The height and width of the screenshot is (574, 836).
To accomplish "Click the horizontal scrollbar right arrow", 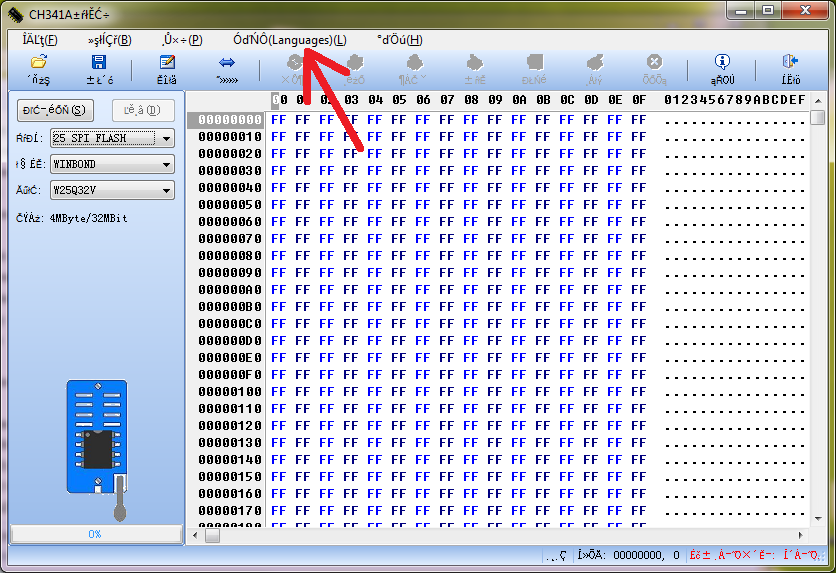I will point(800,535).
